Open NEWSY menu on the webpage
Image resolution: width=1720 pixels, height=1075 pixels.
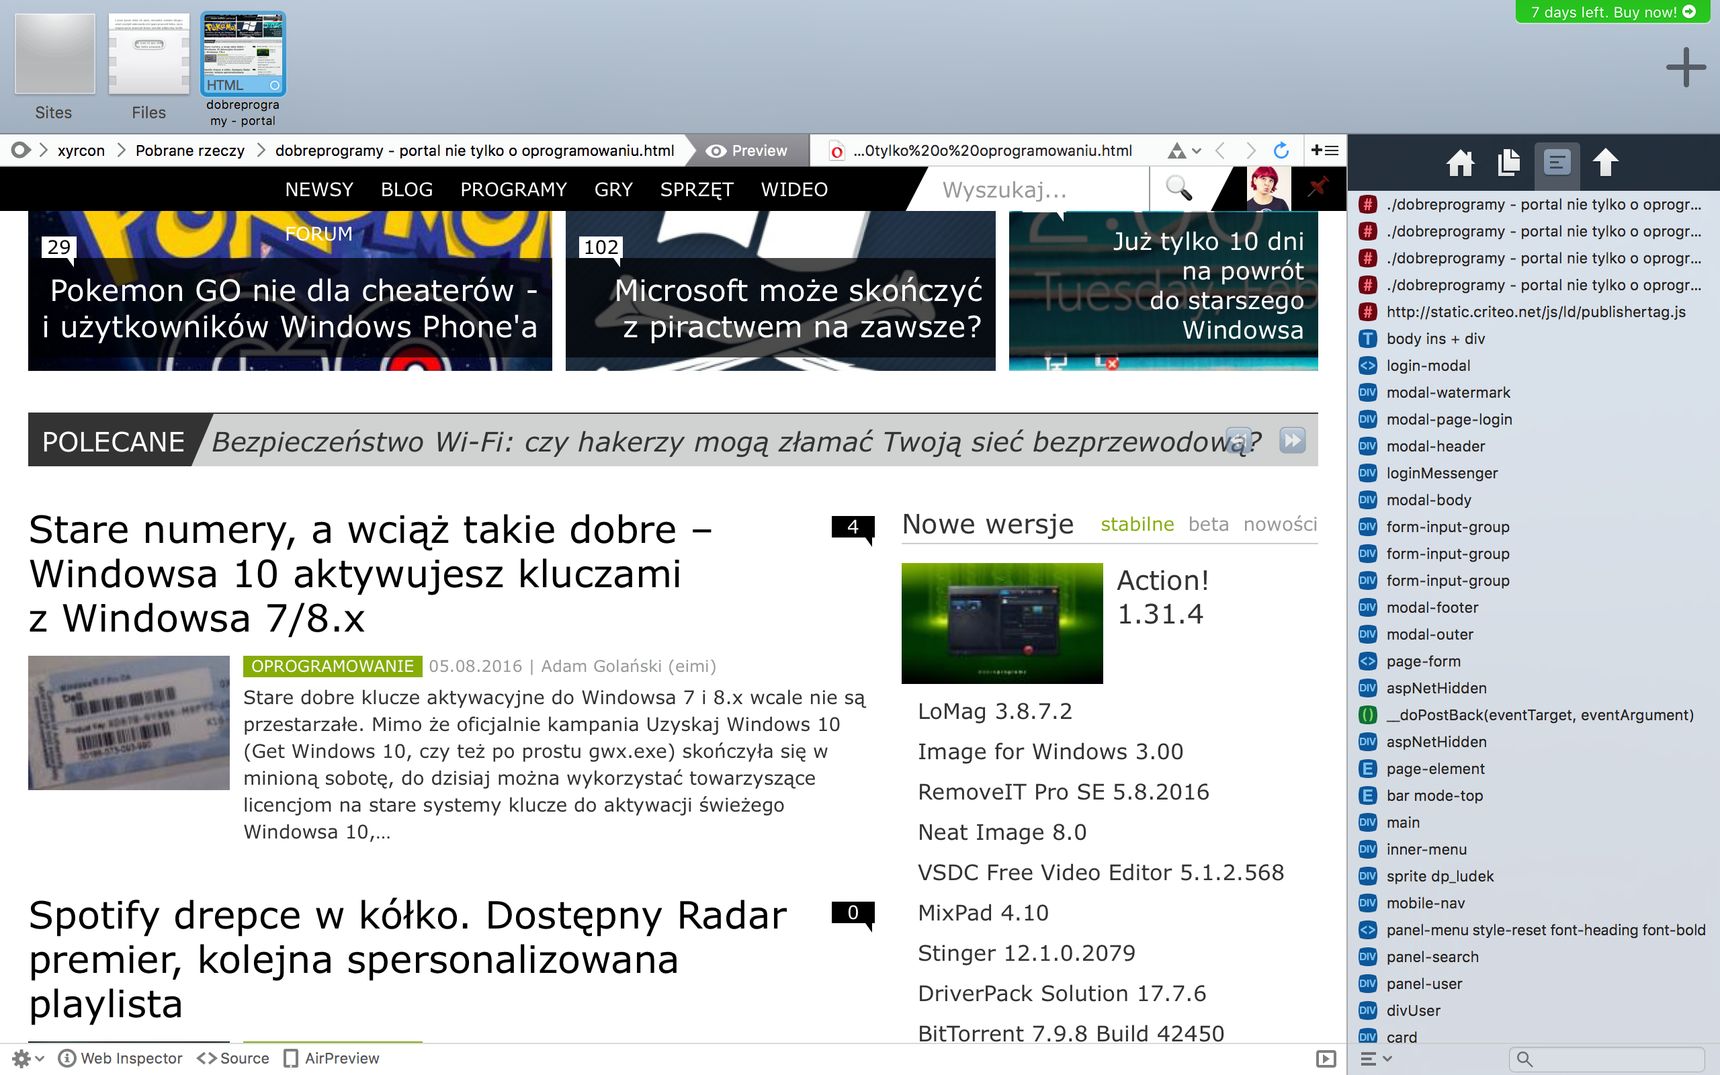tap(319, 189)
